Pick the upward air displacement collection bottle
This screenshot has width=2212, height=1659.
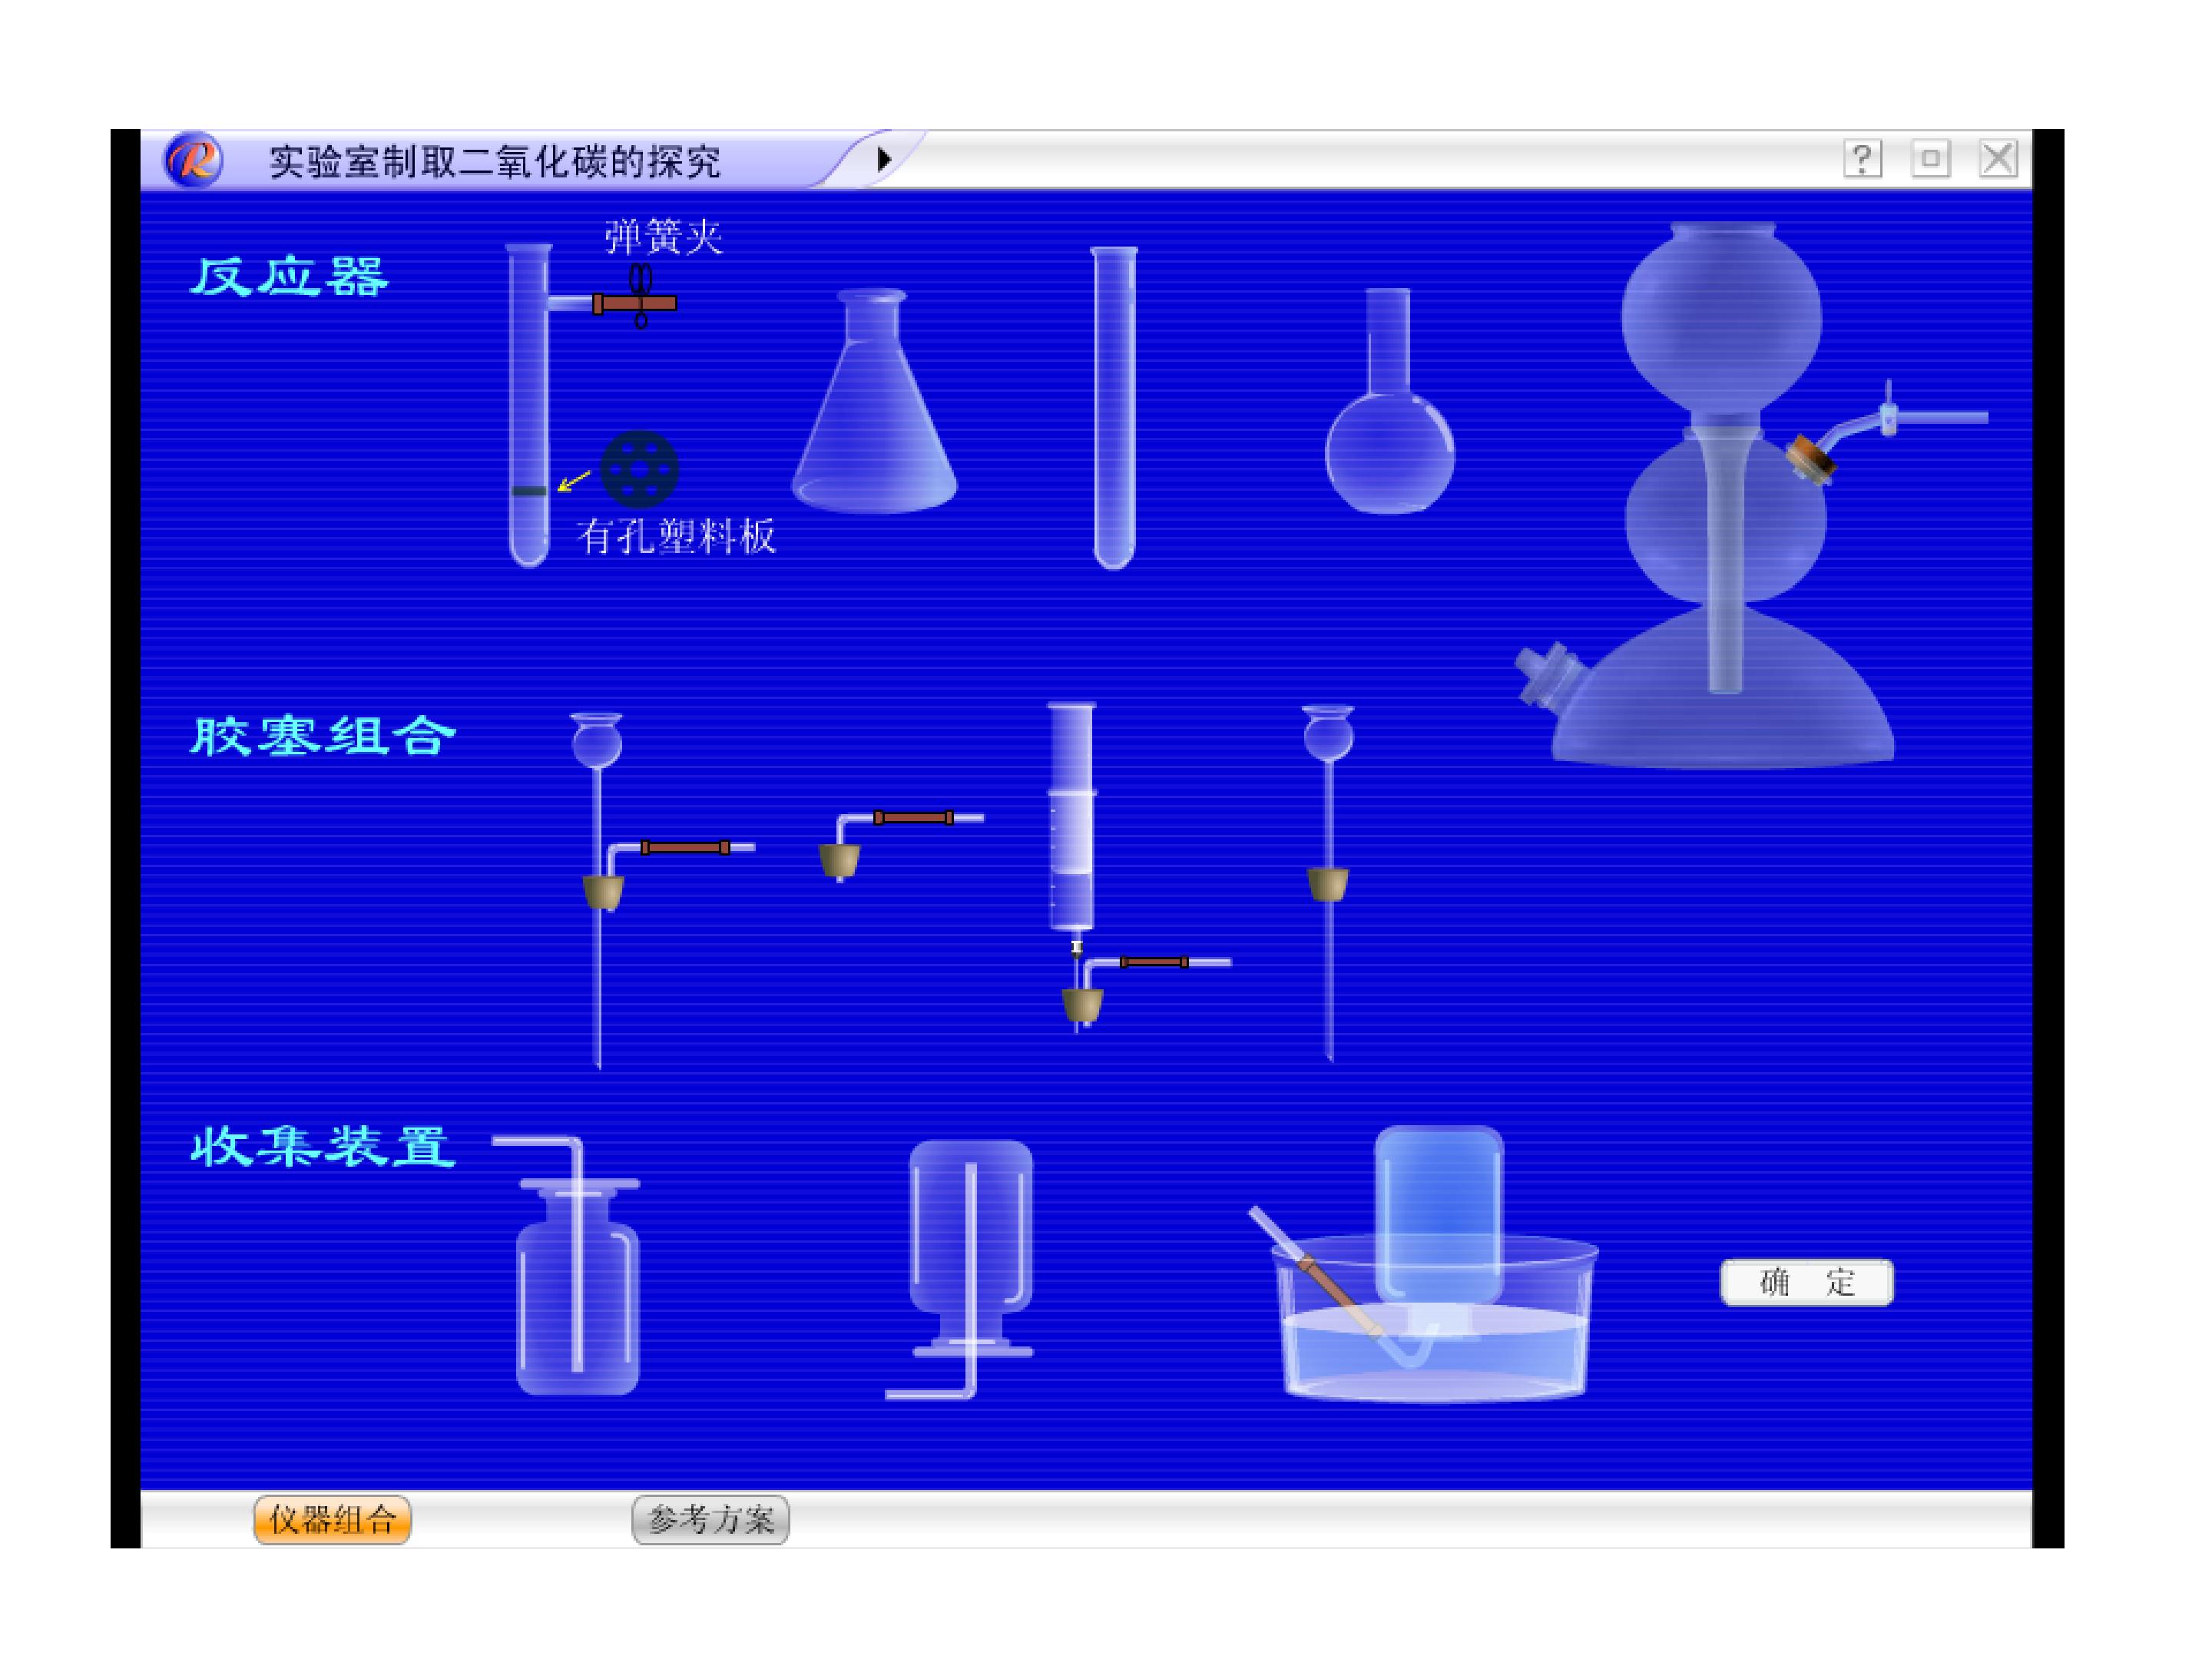[571, 1265]
